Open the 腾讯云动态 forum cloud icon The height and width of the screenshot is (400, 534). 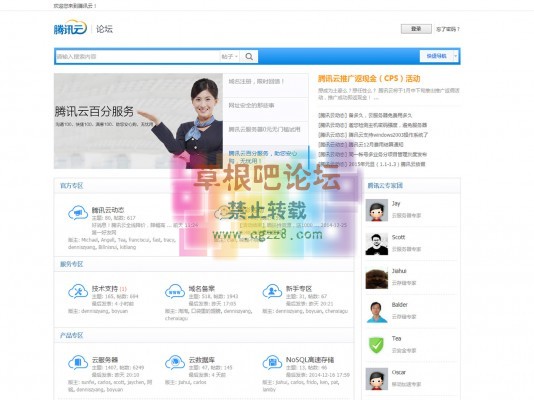coord(78,213)
